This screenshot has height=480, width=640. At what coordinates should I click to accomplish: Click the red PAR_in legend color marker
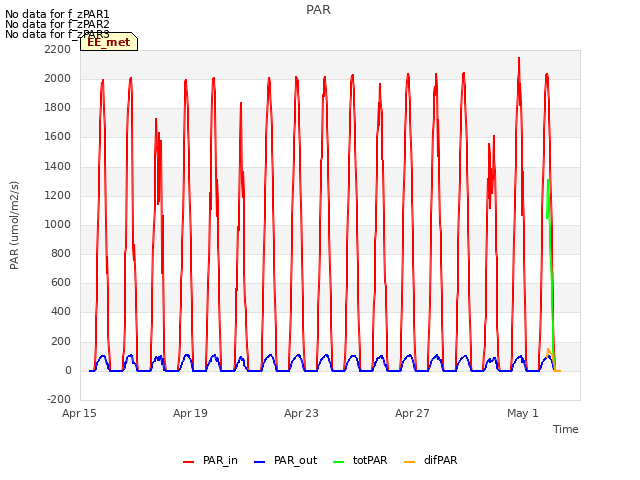189,462
